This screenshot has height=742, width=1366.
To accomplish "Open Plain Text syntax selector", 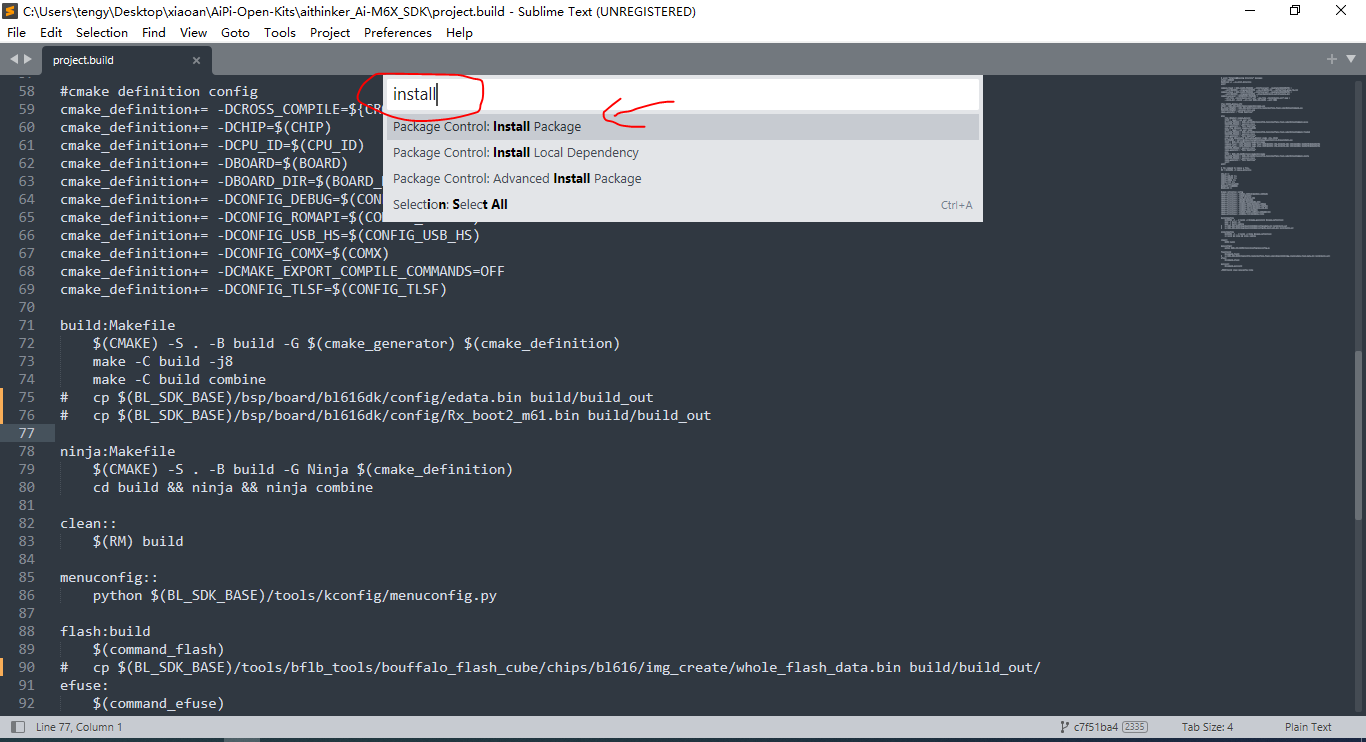I will click(1308, 727).
